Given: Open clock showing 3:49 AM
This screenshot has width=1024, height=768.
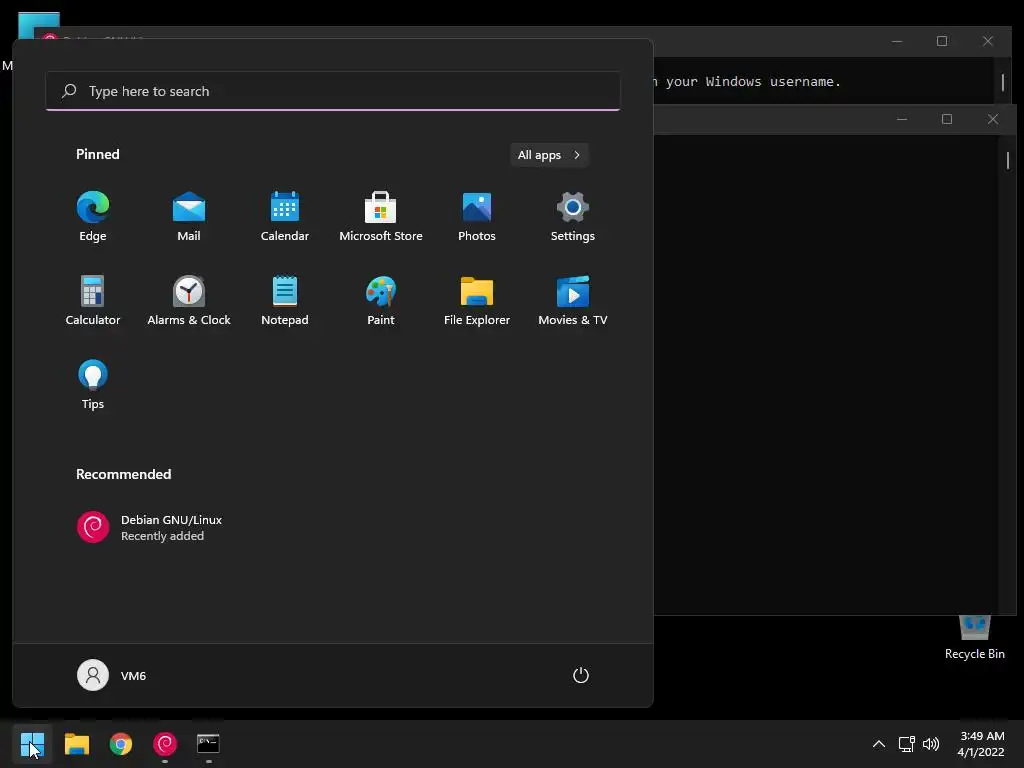Looking at the screenshot, I should (x=981, y=744).
